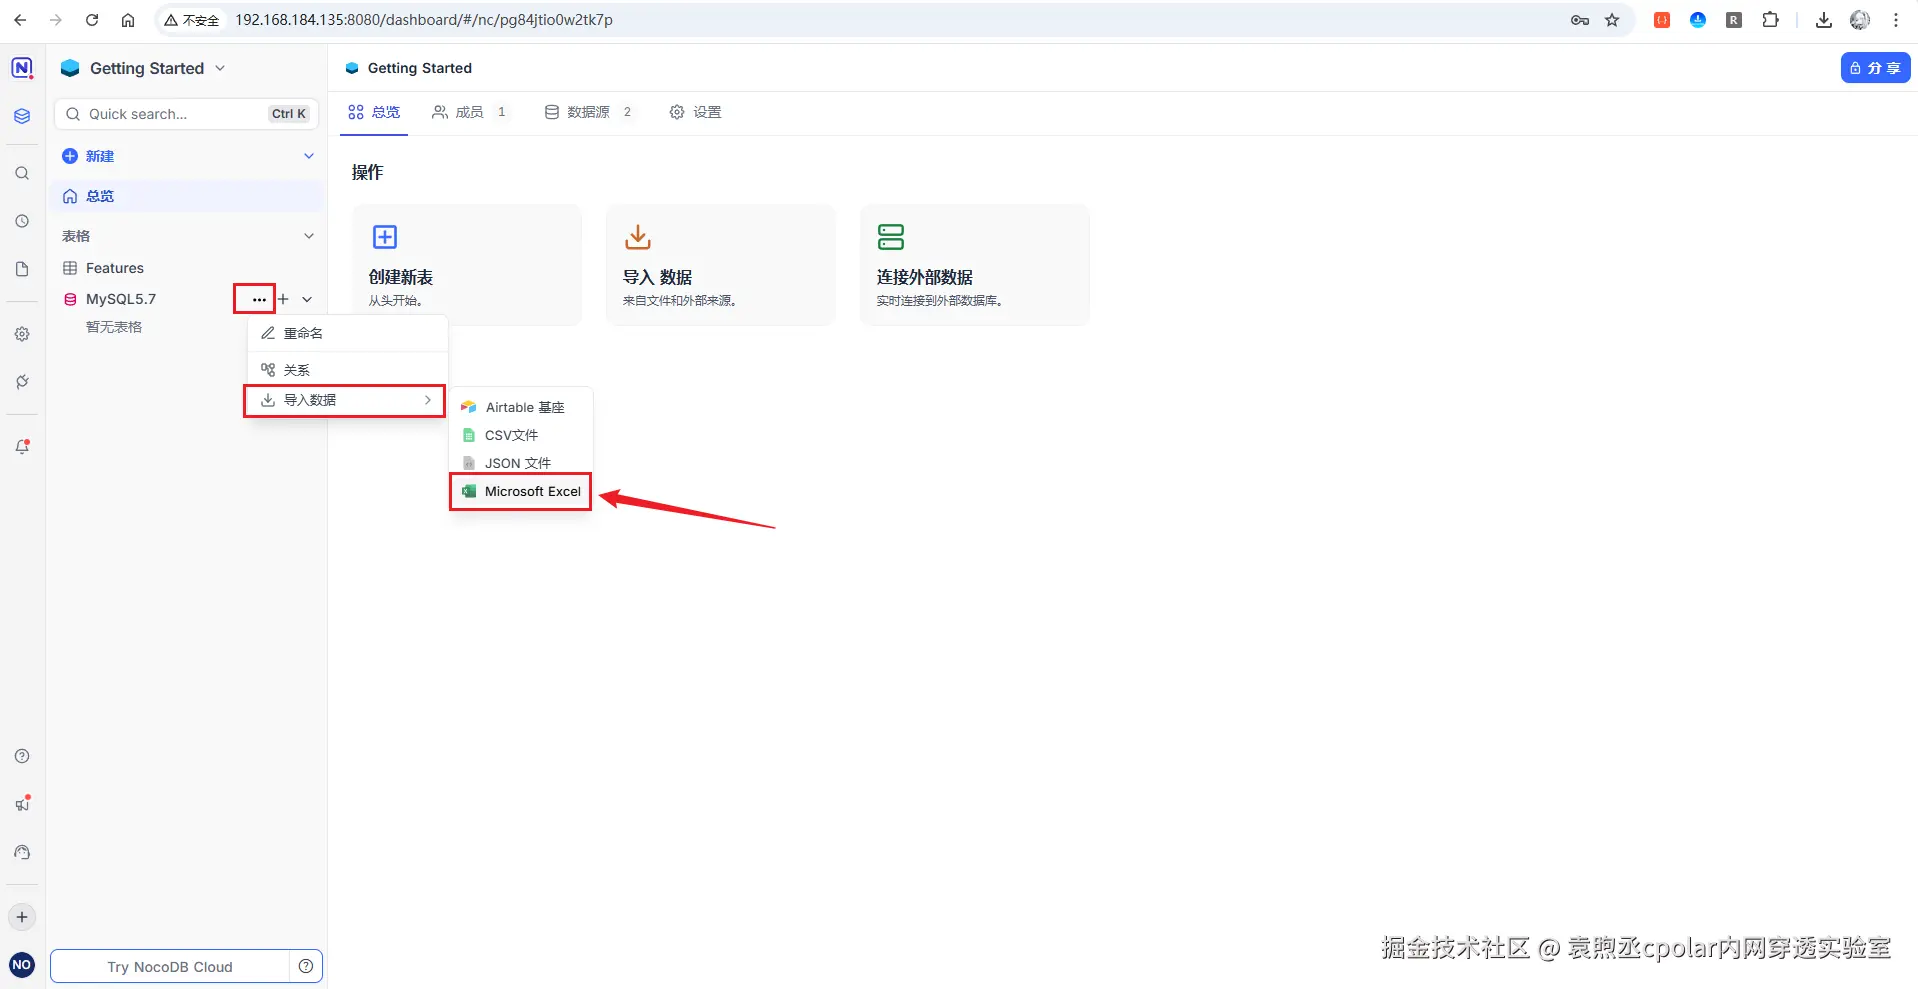Switch to the 数据源 tab
Viewport: 1918px width, 989px height.
588,112
